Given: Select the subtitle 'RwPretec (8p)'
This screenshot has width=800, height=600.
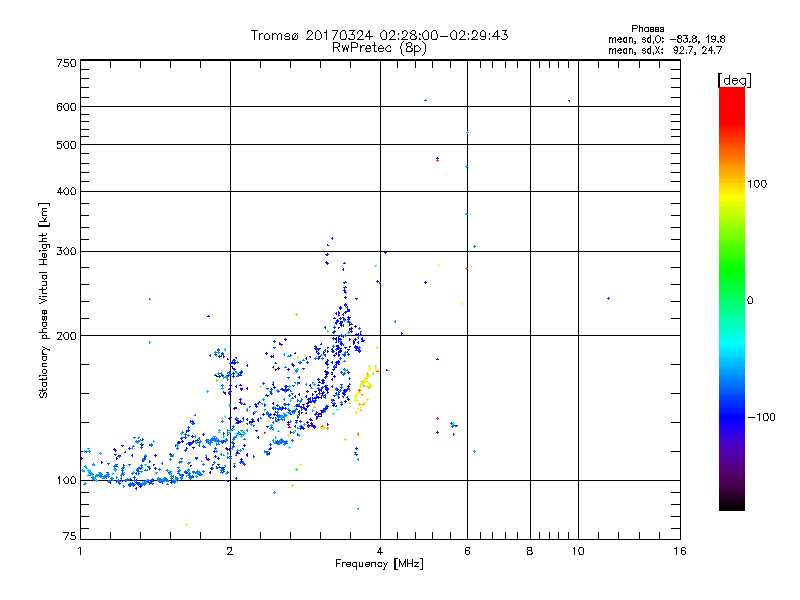Looking at the screenshot, I should (379, 48).
